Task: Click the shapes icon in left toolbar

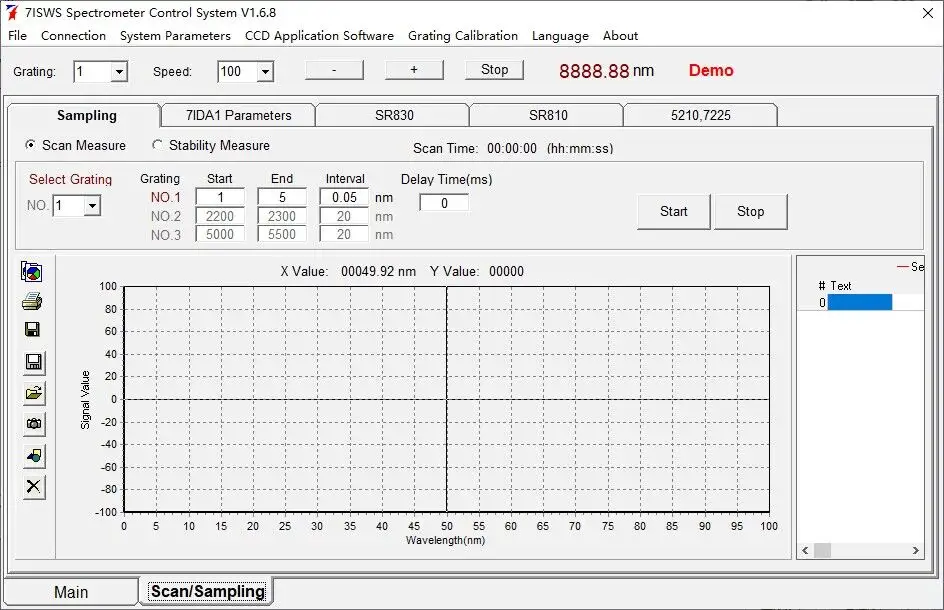Action: pos(34,456)
